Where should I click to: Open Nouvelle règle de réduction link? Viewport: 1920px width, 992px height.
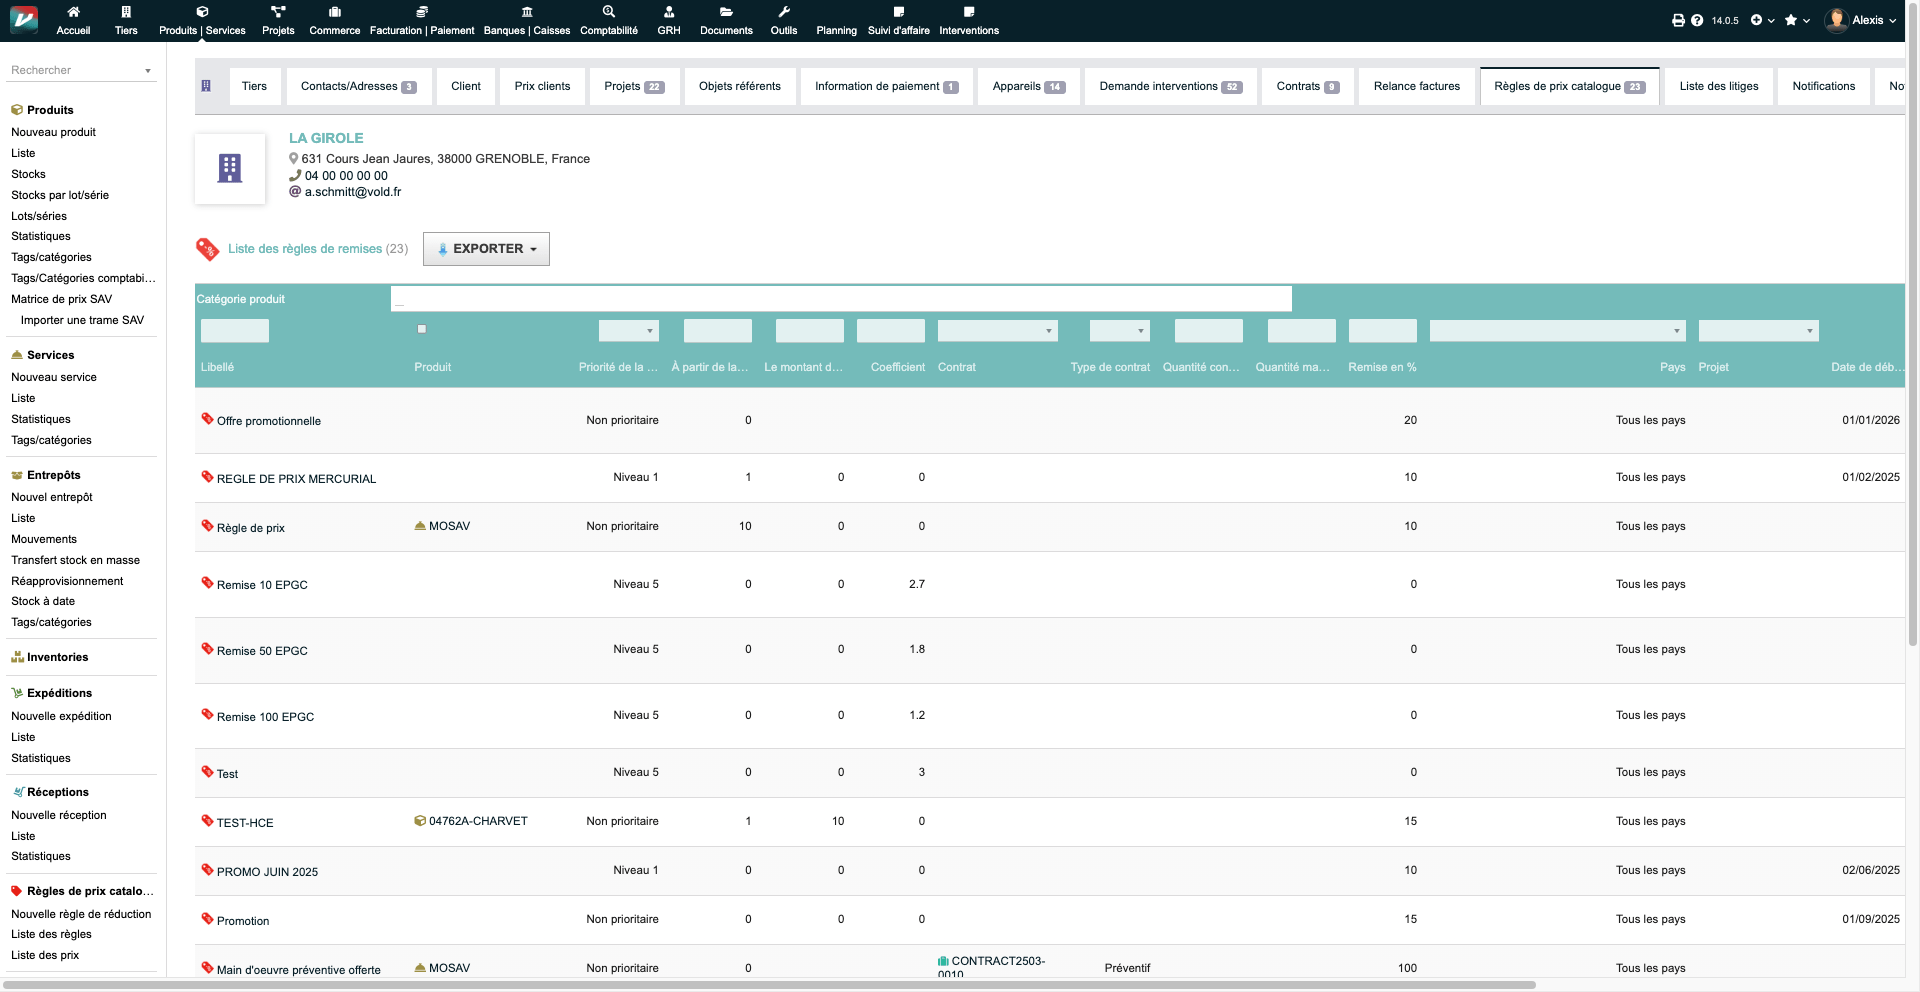click(81, 914)
